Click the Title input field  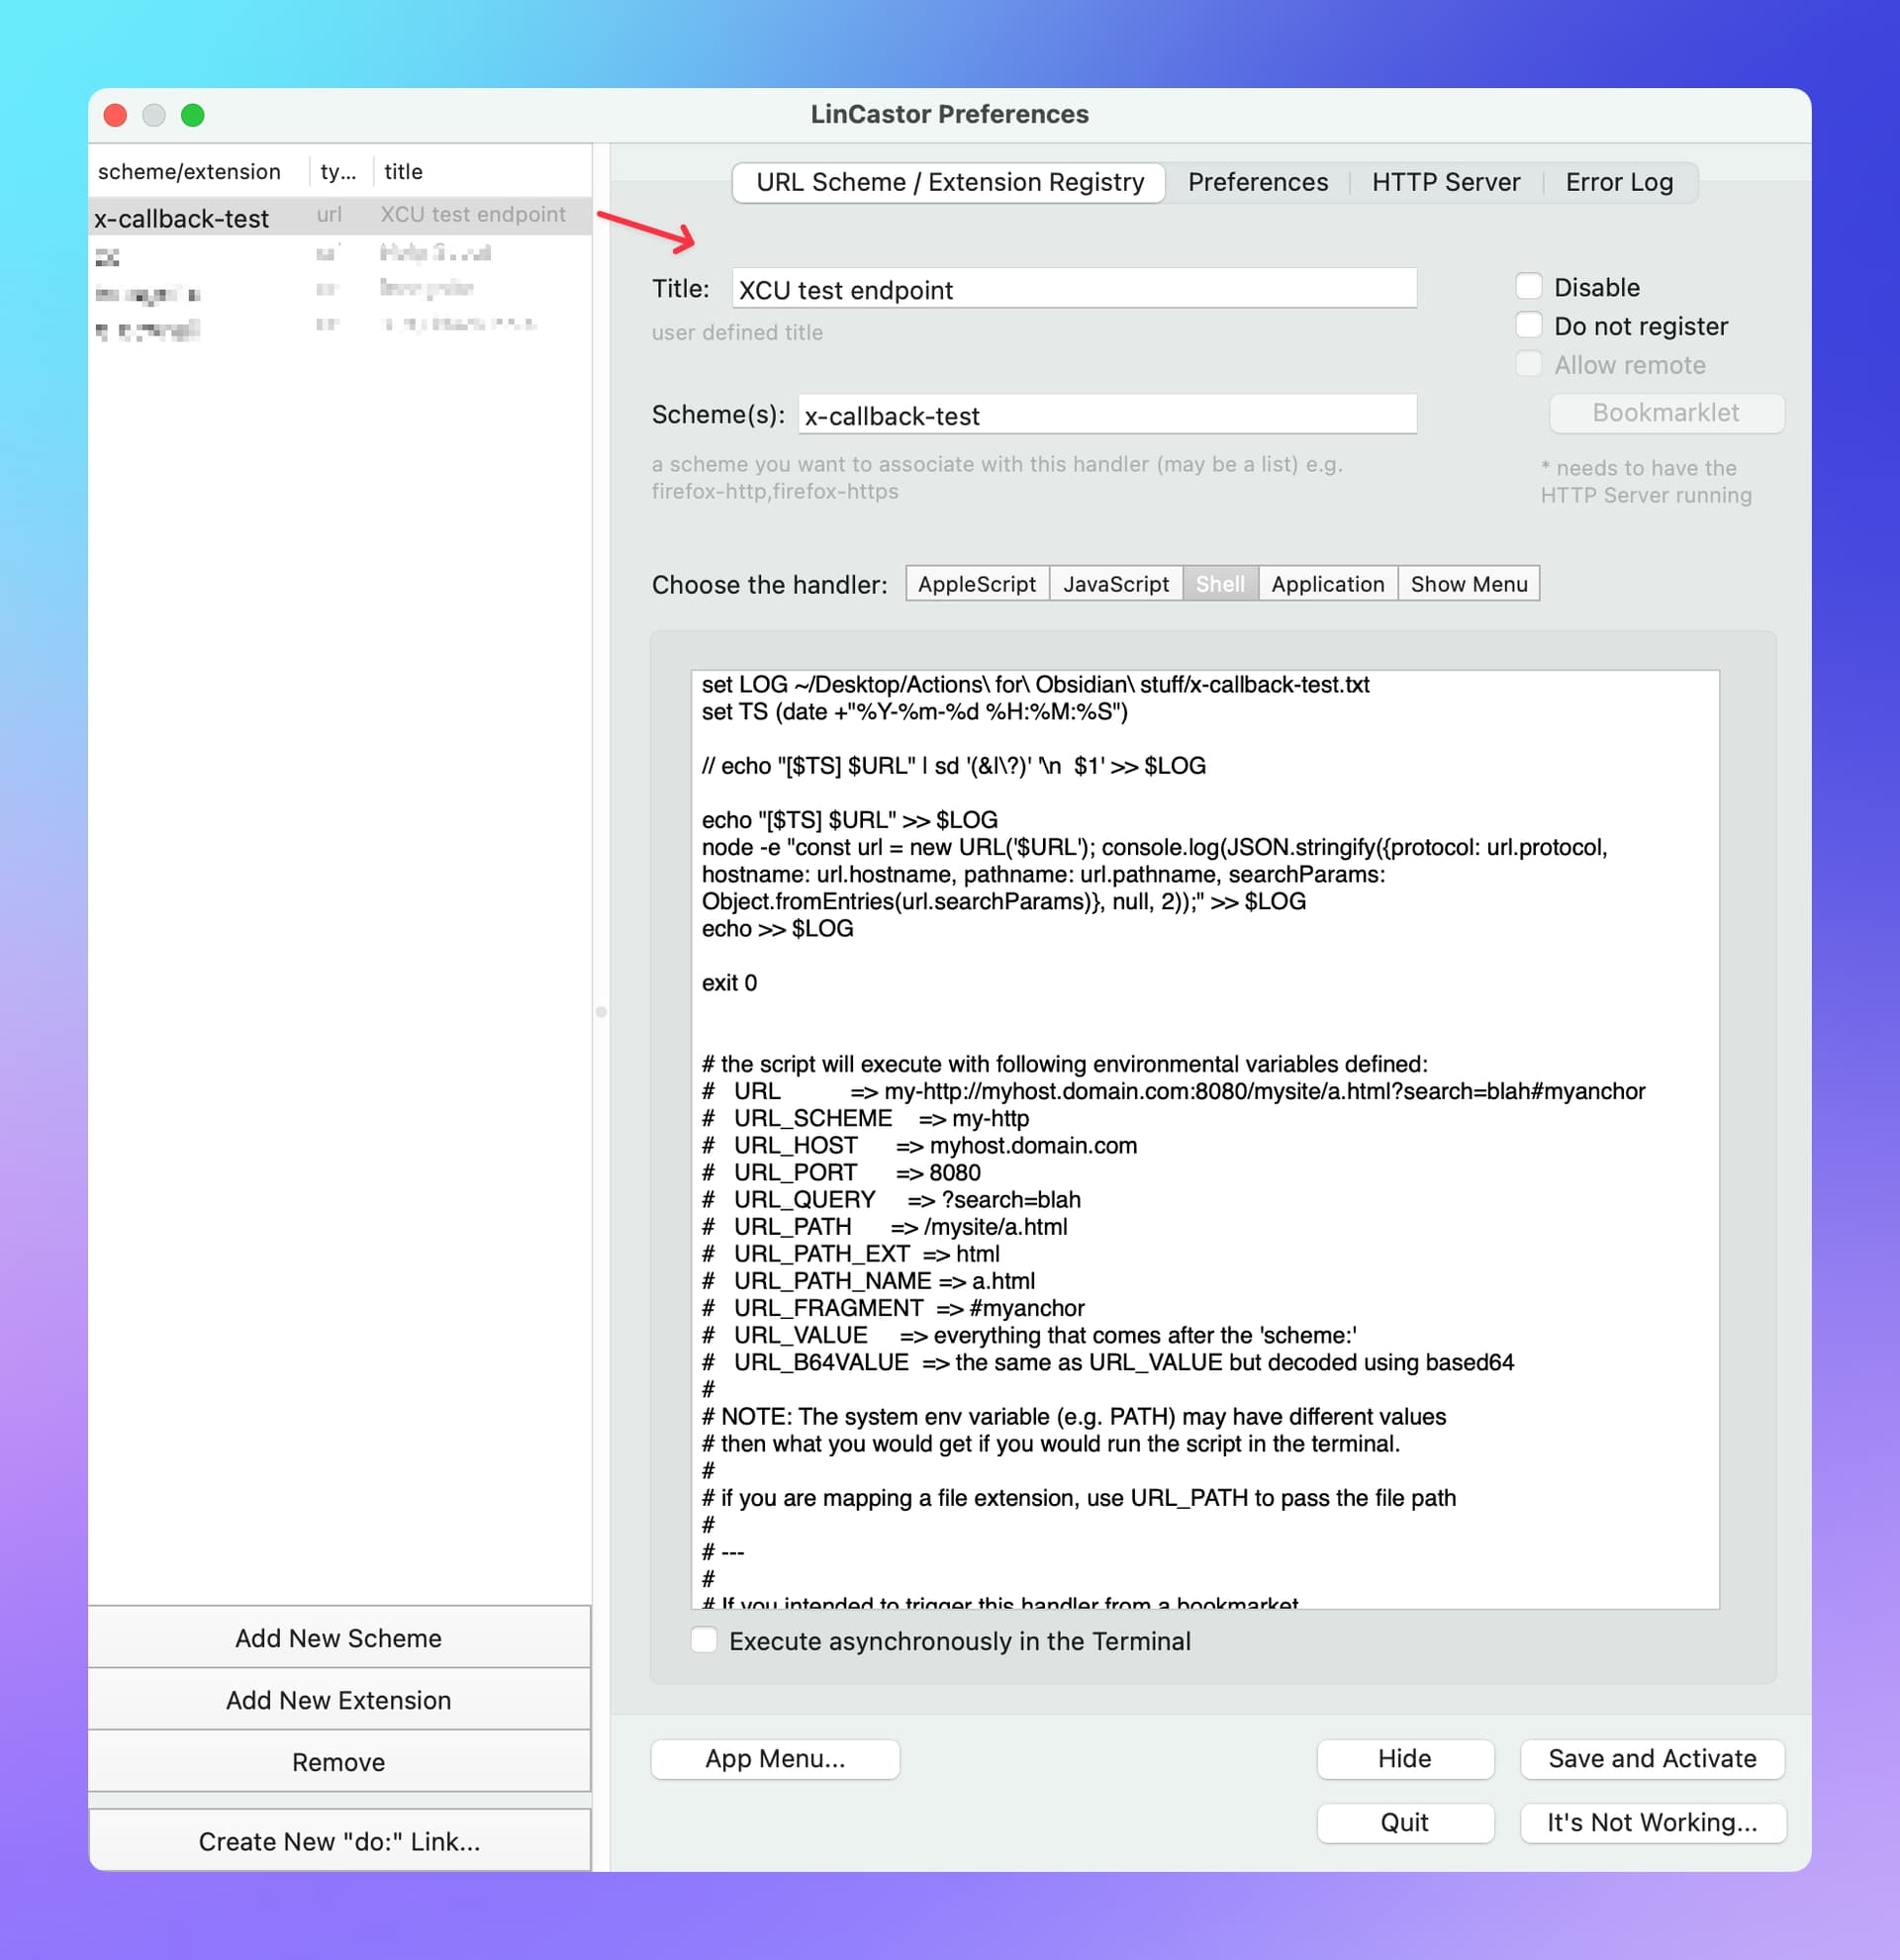pos(1073,289)
